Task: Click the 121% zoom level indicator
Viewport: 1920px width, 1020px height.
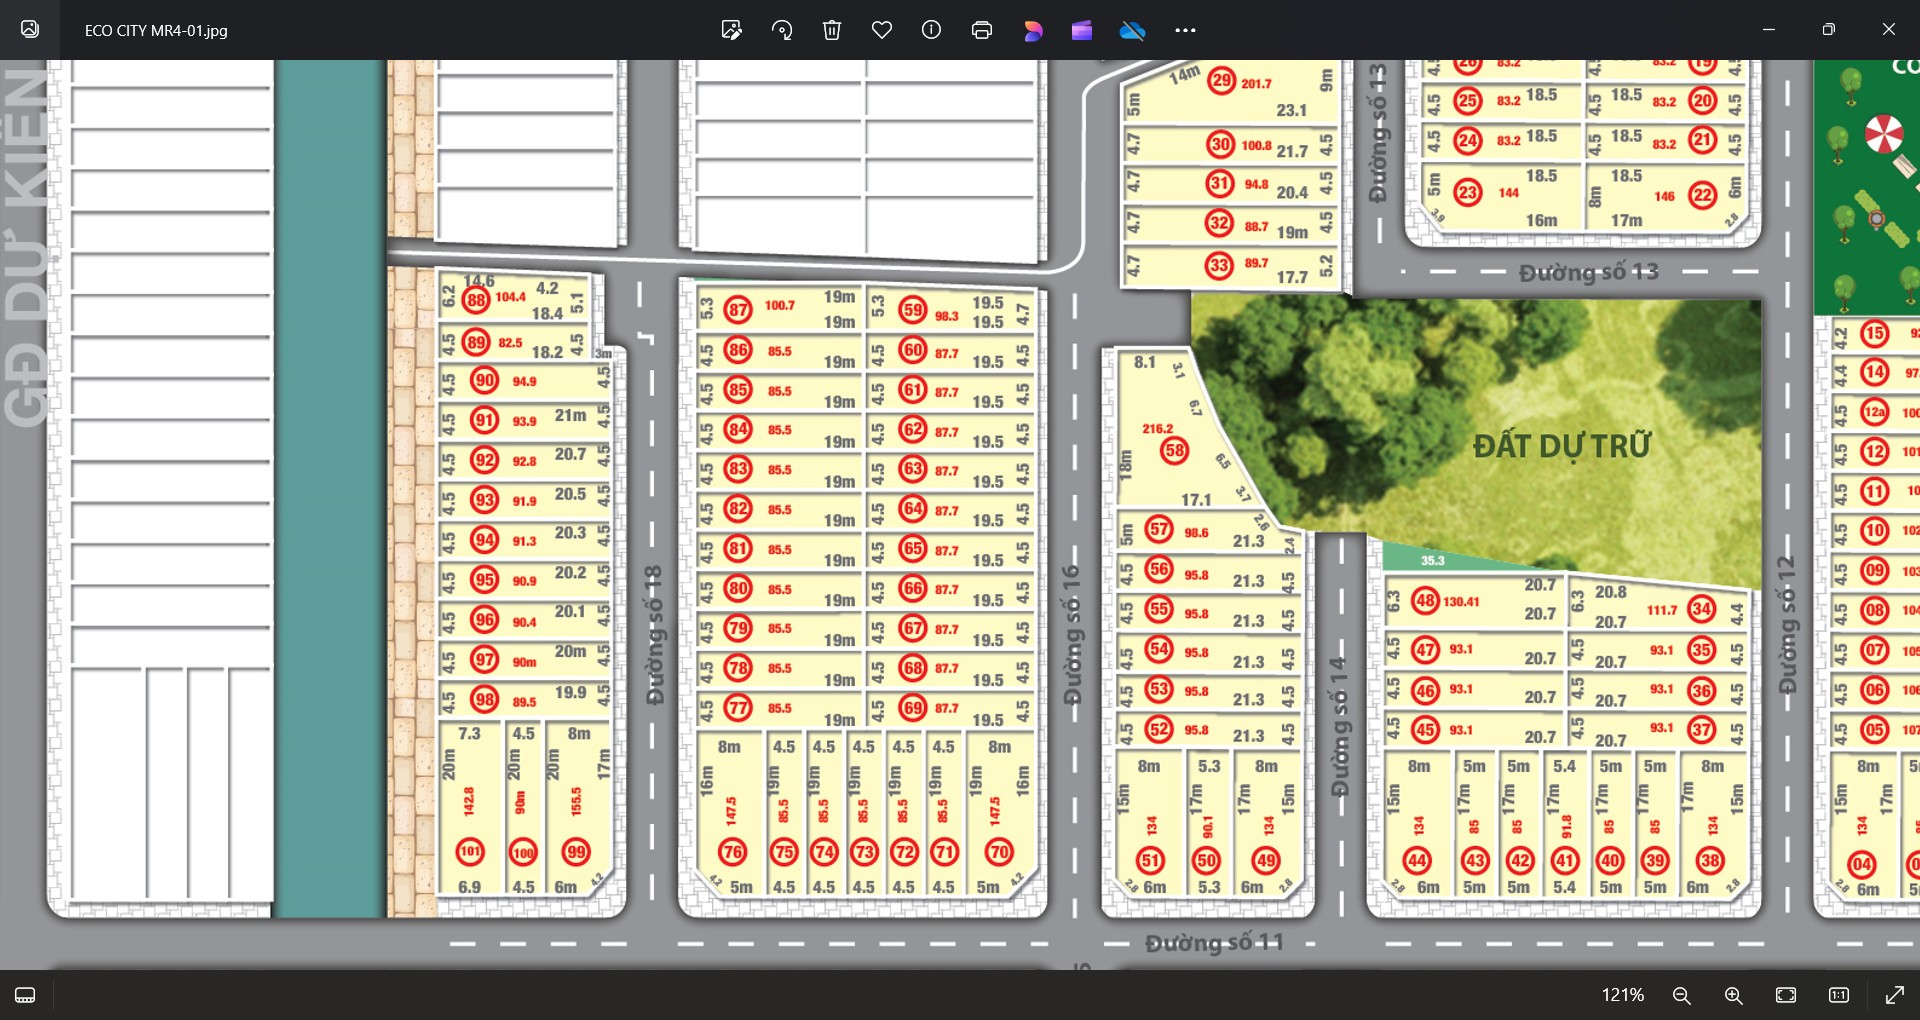Action: (x=1622, y=995)
